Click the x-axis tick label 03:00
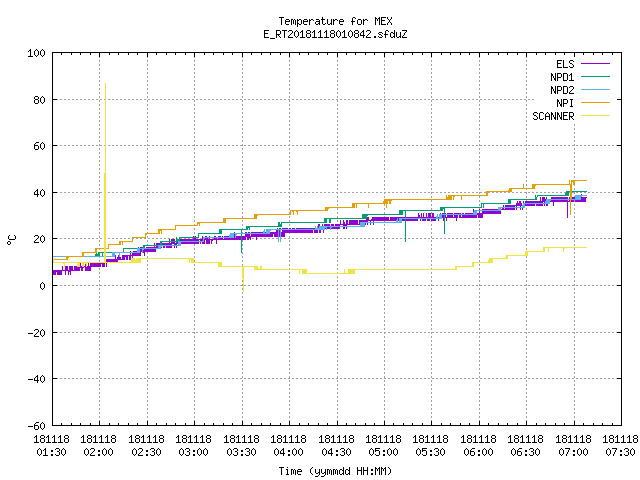Image resolution: width=640 pixels, height=480 pixels. click(x=193, y=452)
